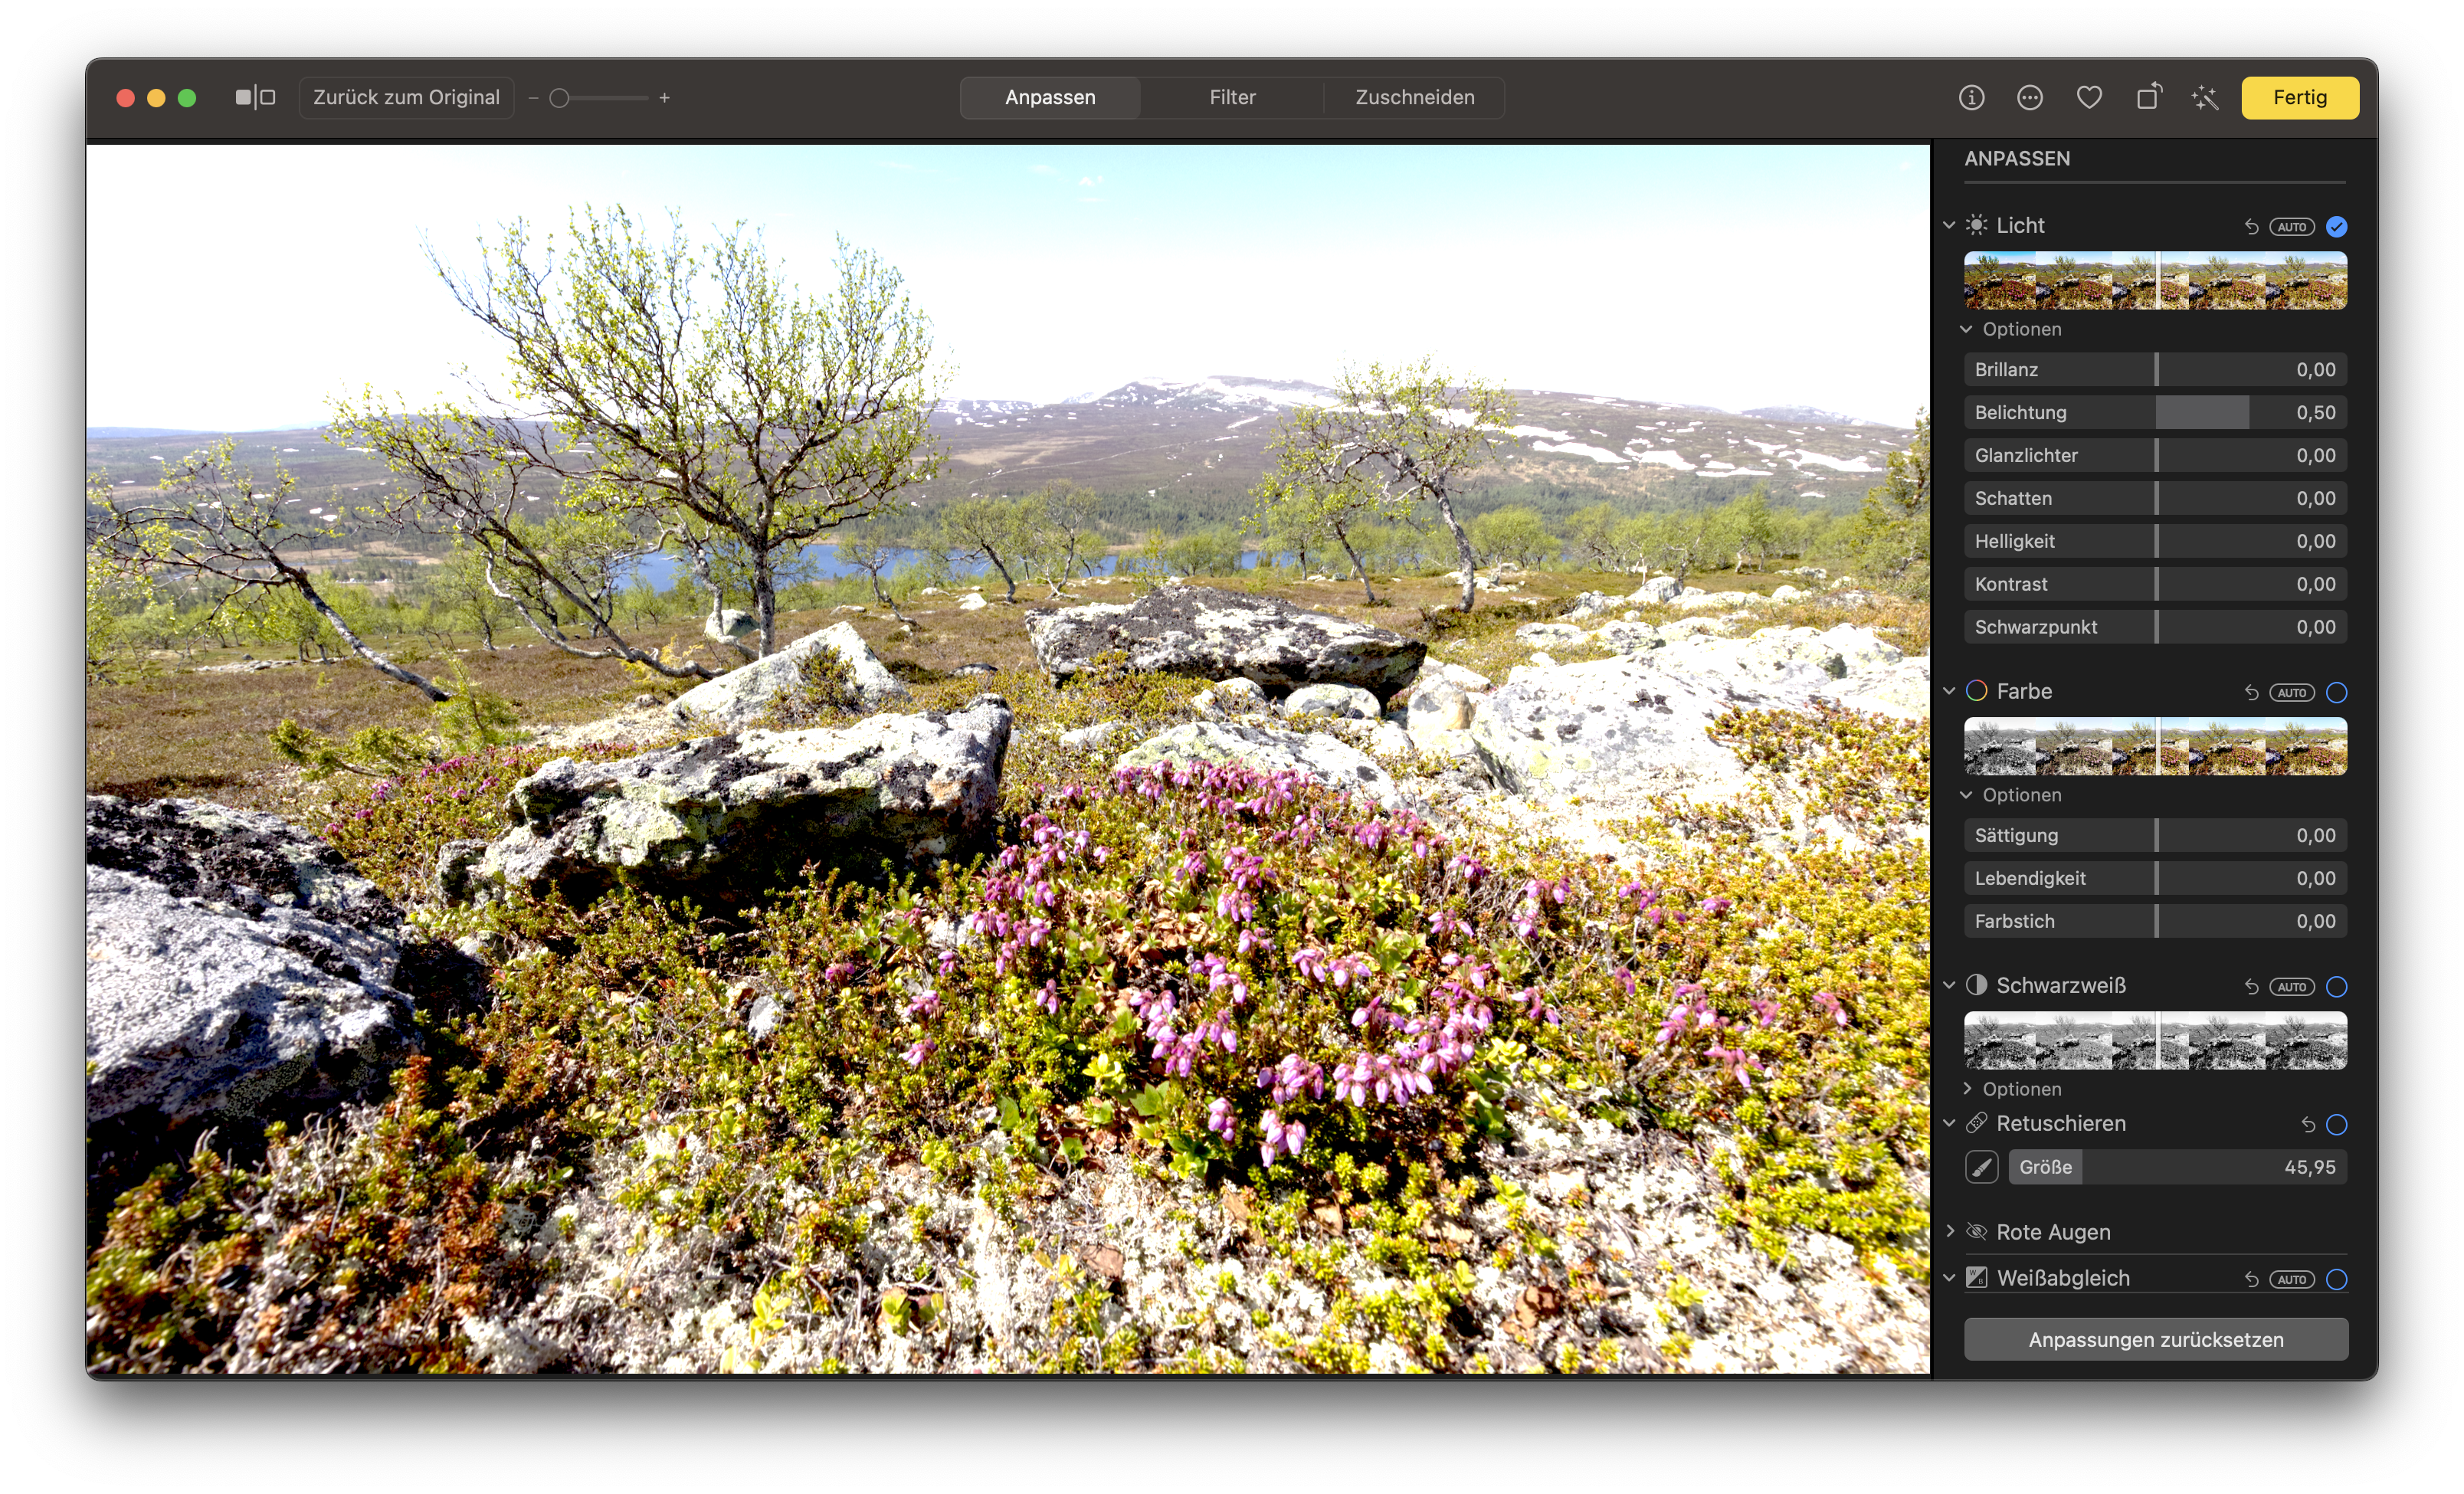Click the Schatten slider
This screenshot has height=1494, width=2464.
[x=2155, y=498]
